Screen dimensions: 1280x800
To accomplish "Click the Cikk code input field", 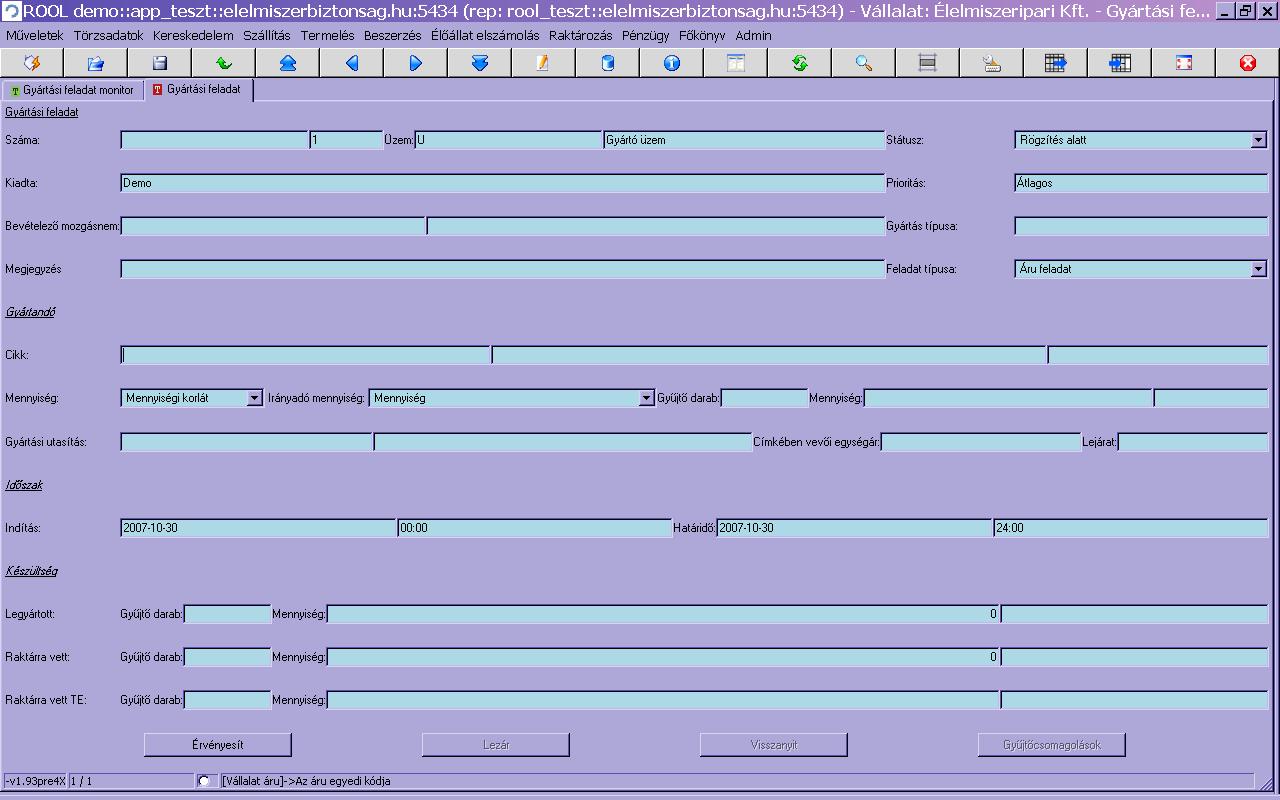I will coord(306,355).
